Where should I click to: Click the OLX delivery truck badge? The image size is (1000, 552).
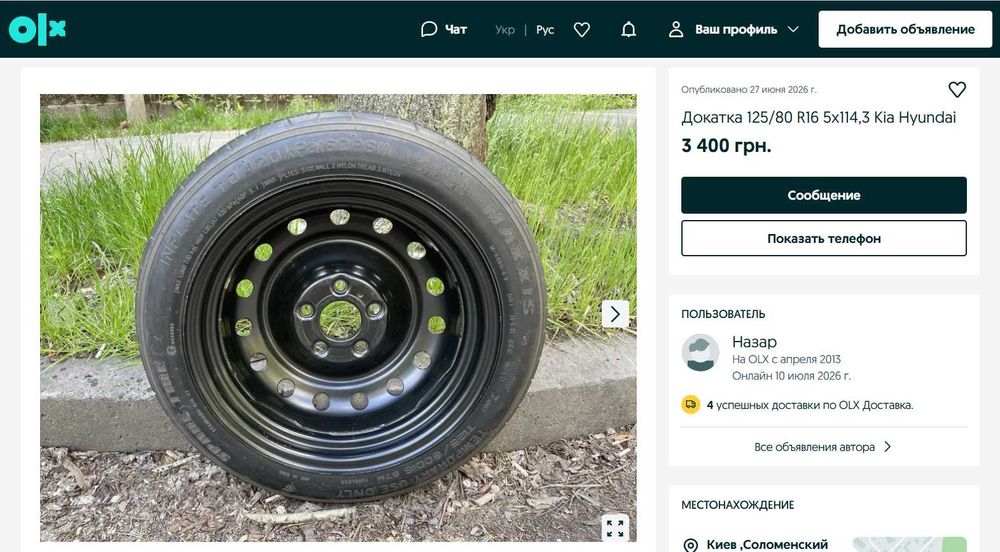(691, 405)
